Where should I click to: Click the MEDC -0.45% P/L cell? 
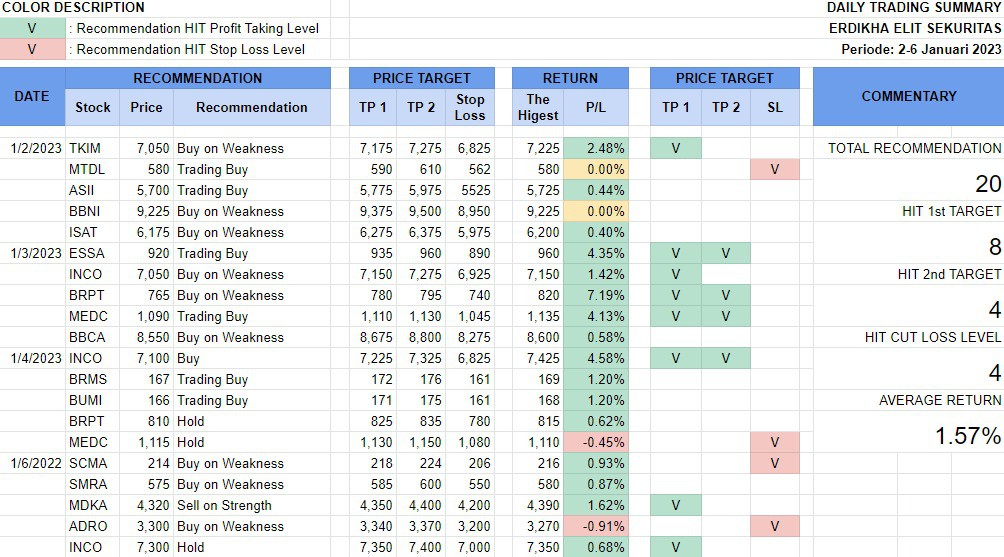click(596, 442)
